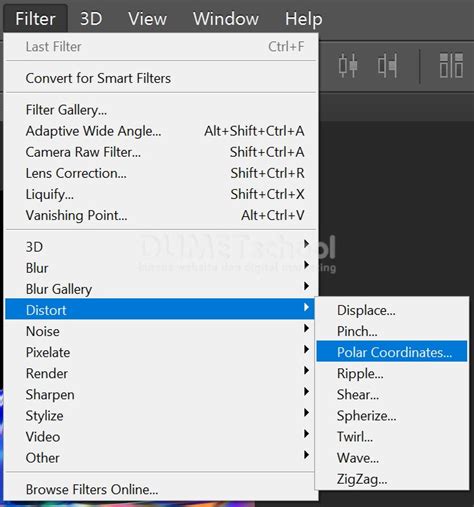Click Browse Filters Online
The width and height of the screenshot is (474, 507).
click(160, 490)
